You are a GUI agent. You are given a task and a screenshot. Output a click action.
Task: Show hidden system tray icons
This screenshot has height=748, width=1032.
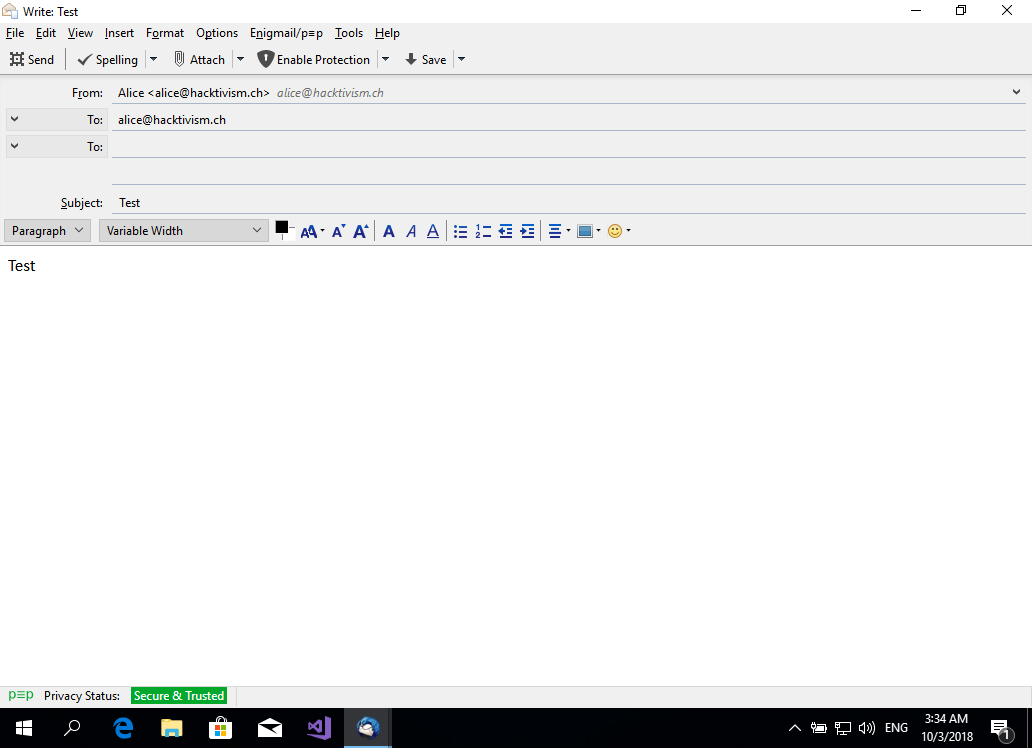pyautogui.click(x=794, y=728)
